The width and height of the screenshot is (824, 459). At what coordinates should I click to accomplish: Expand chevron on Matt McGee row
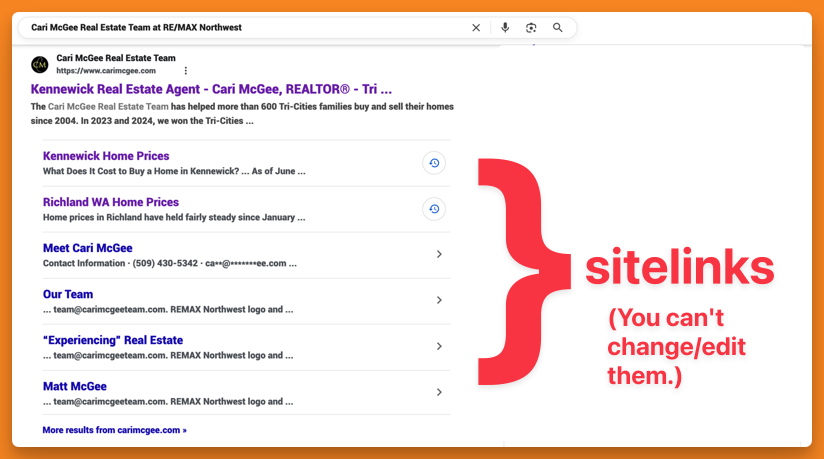[439, 392]
